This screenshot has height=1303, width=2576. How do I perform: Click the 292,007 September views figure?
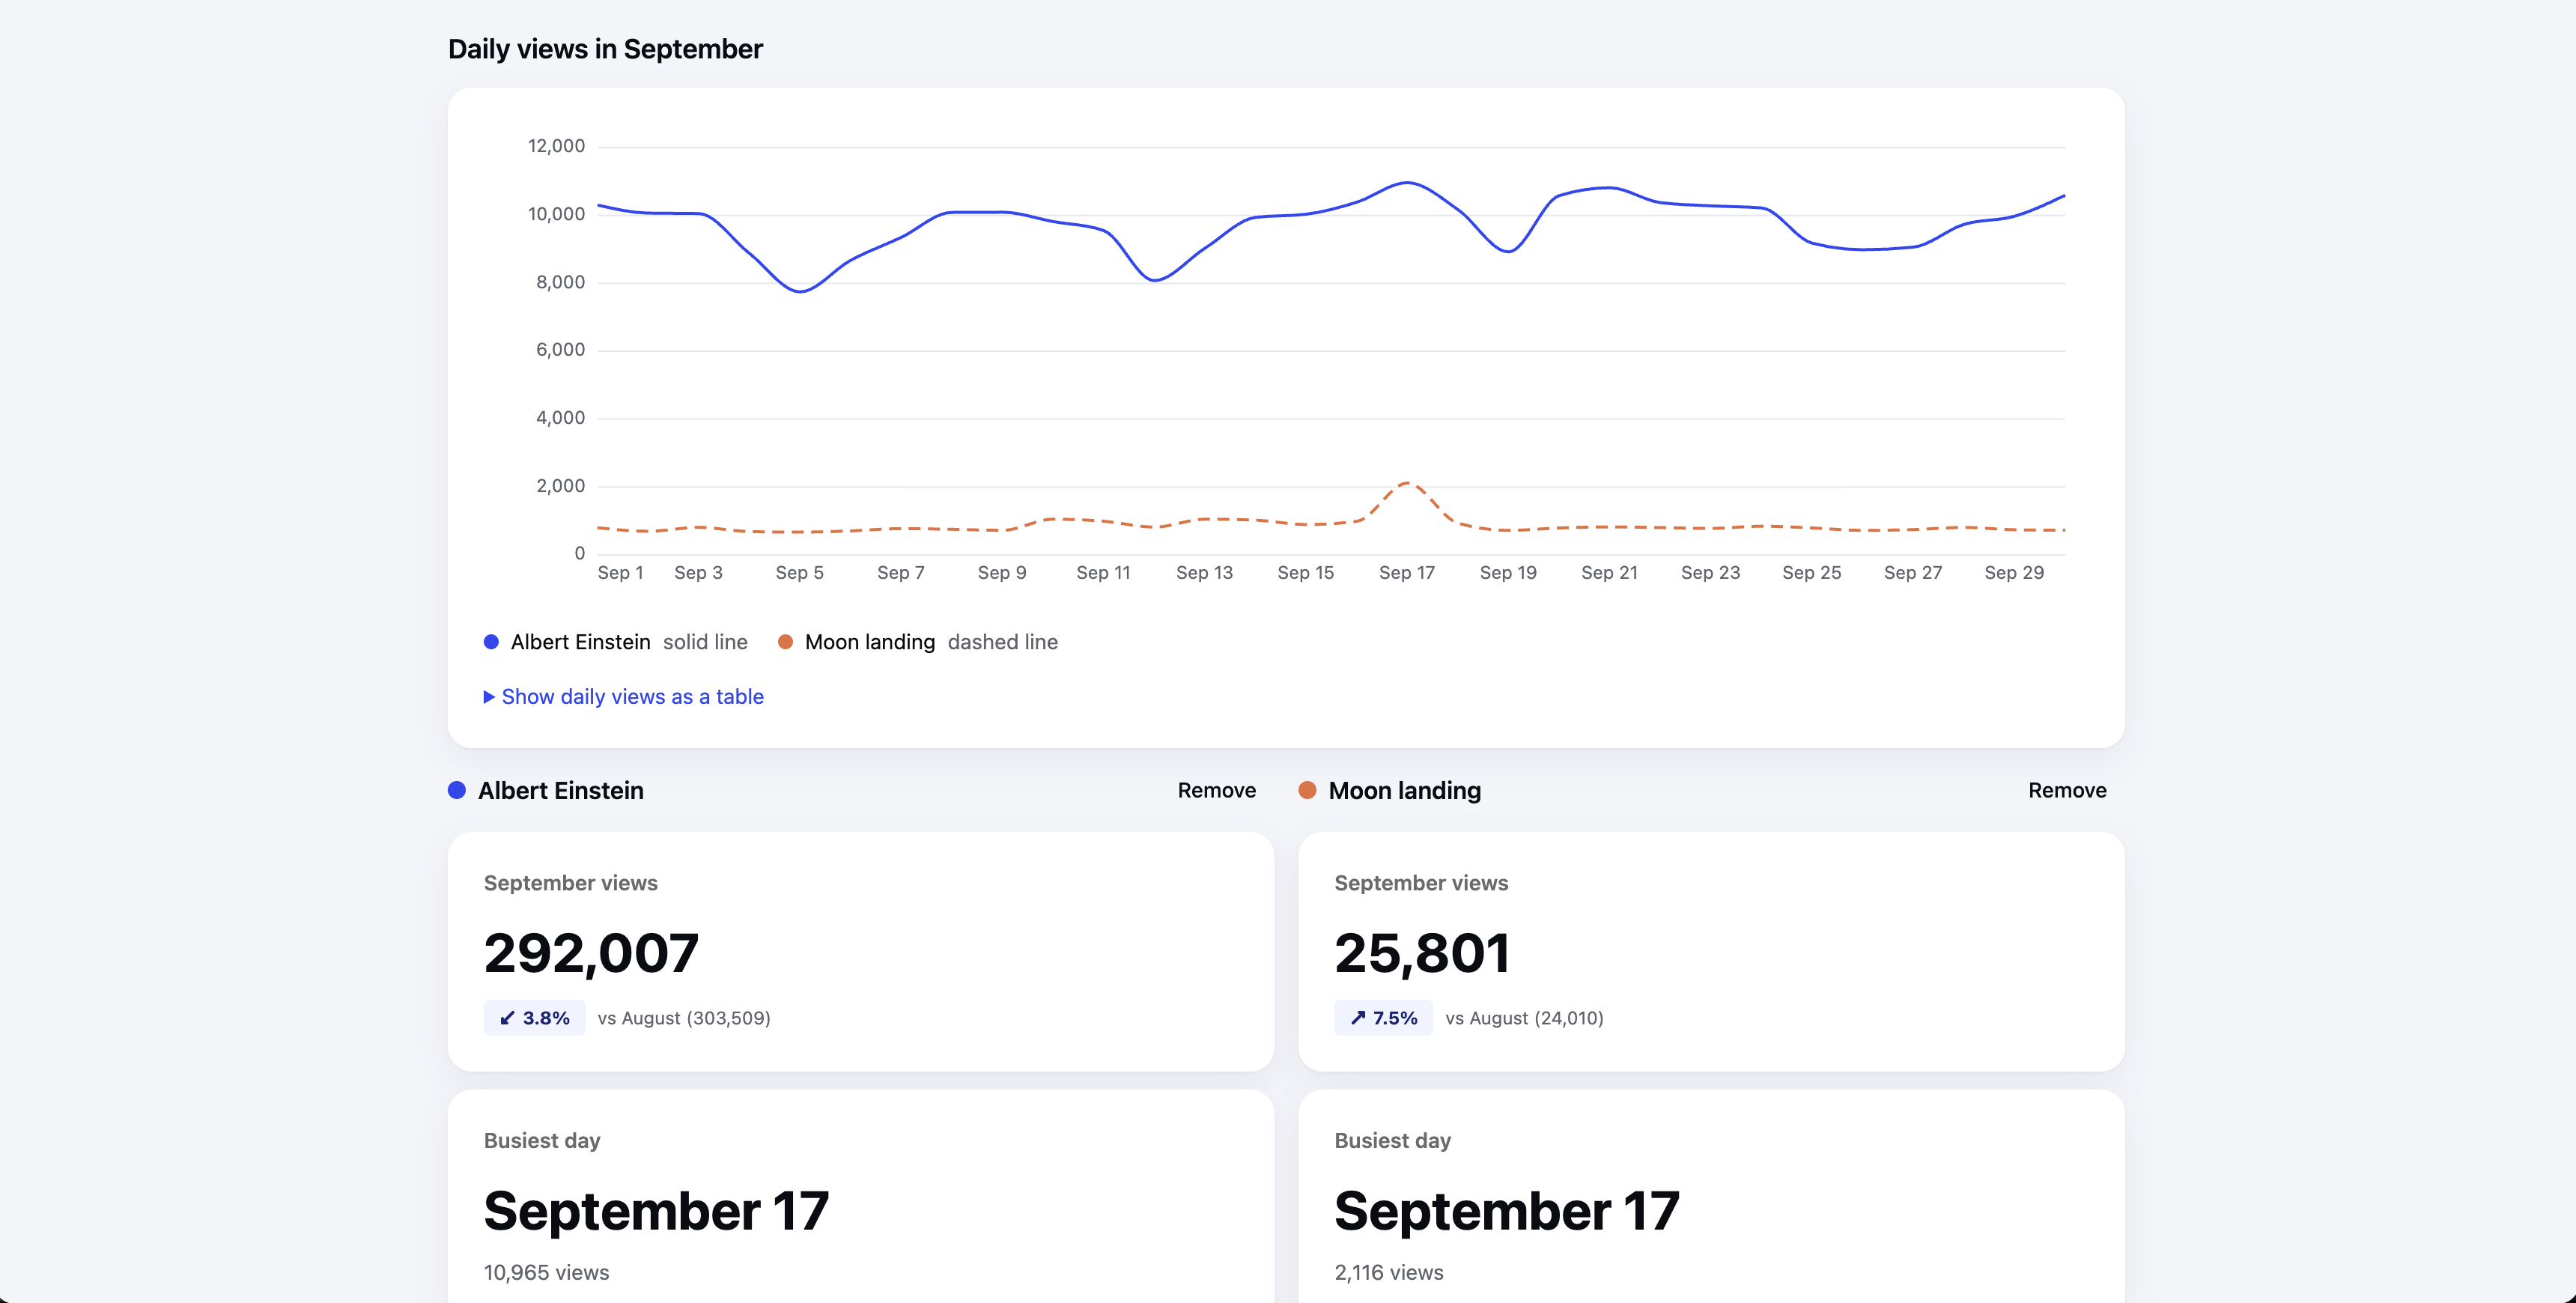point(591,953)
